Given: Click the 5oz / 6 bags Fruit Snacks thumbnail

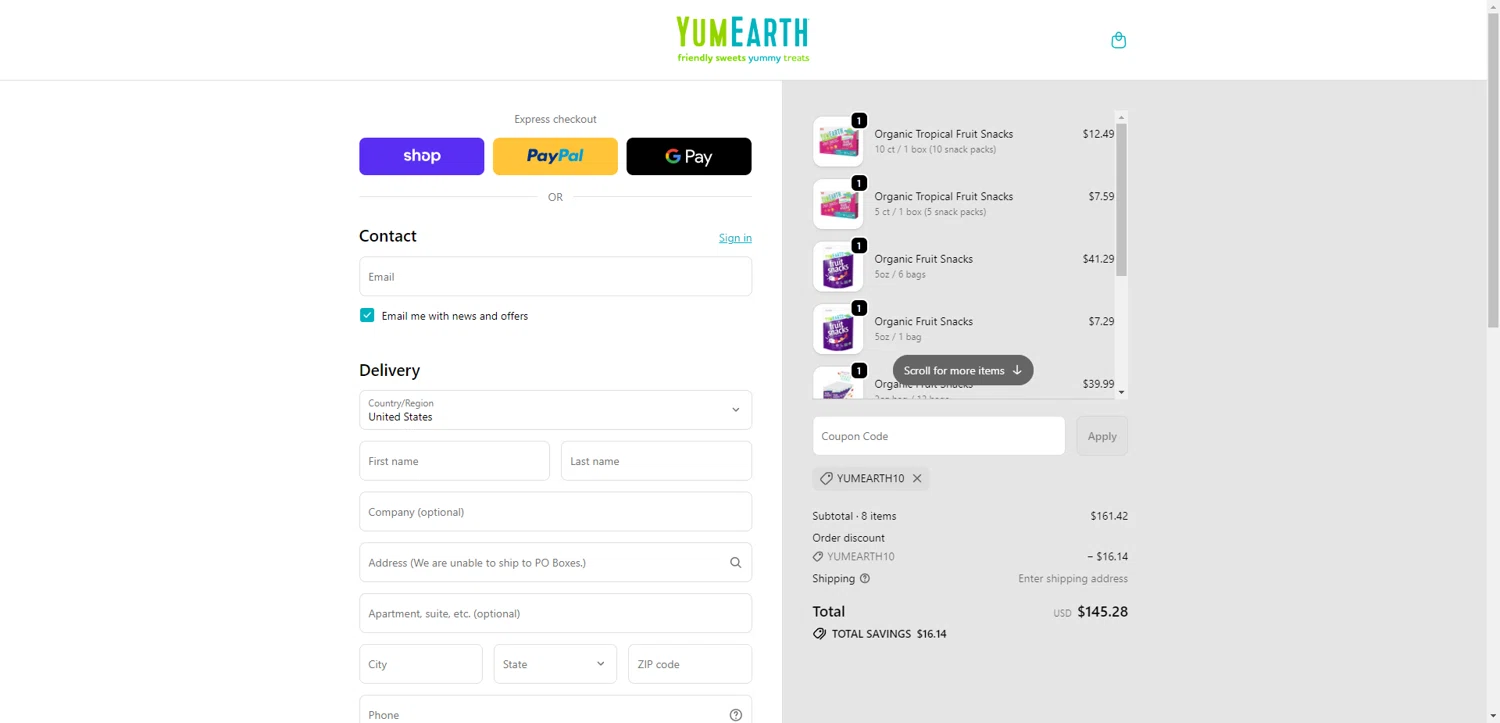Looking at the screenshot, I should (x=838, y=267).
